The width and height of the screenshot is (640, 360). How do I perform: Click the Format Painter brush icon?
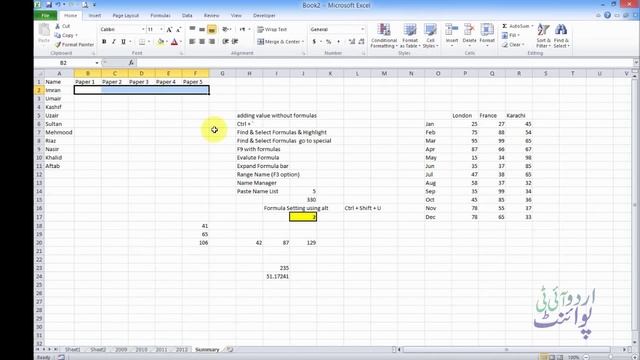point(58,44)
